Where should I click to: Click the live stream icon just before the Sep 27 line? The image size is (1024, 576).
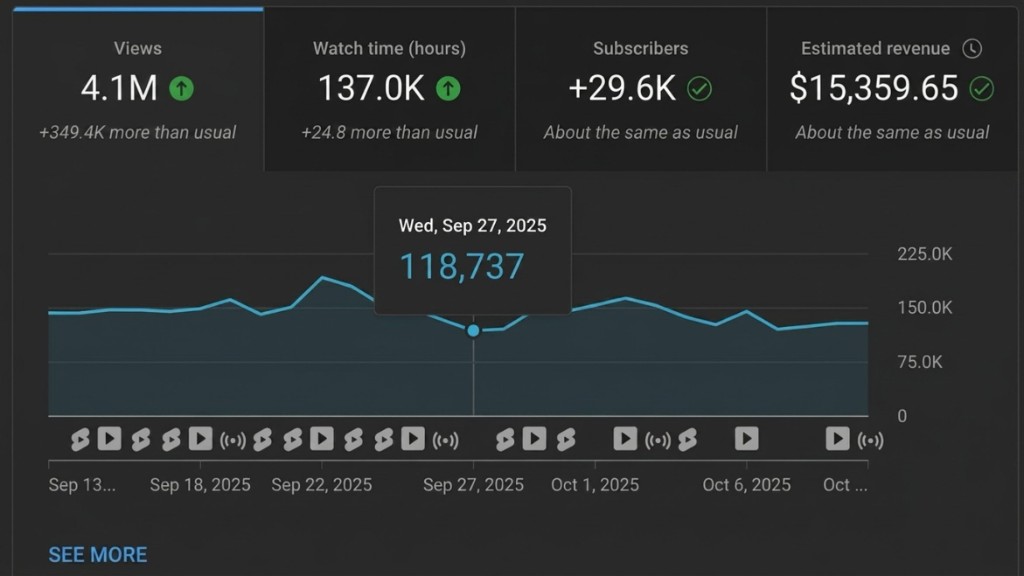445,441
